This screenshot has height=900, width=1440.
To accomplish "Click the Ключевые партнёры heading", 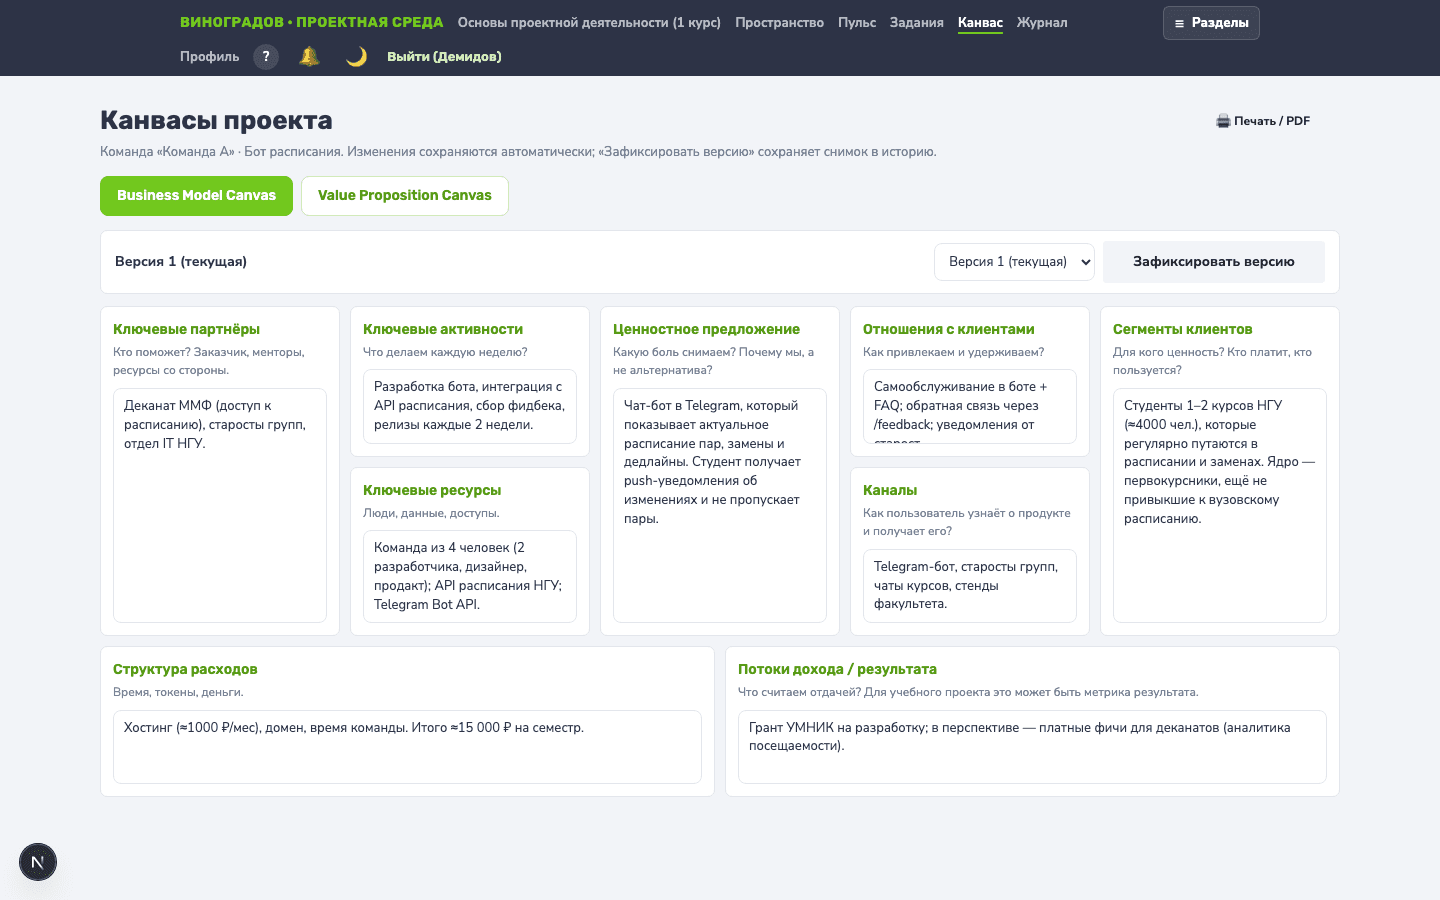I will (186, 329).
